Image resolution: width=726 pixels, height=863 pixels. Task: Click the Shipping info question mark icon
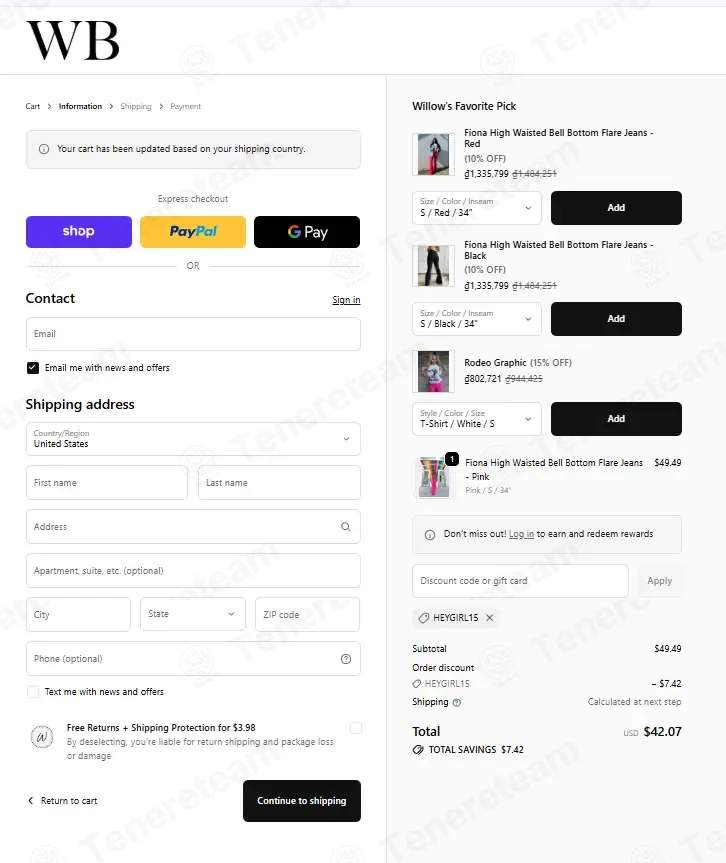[457, 703]
